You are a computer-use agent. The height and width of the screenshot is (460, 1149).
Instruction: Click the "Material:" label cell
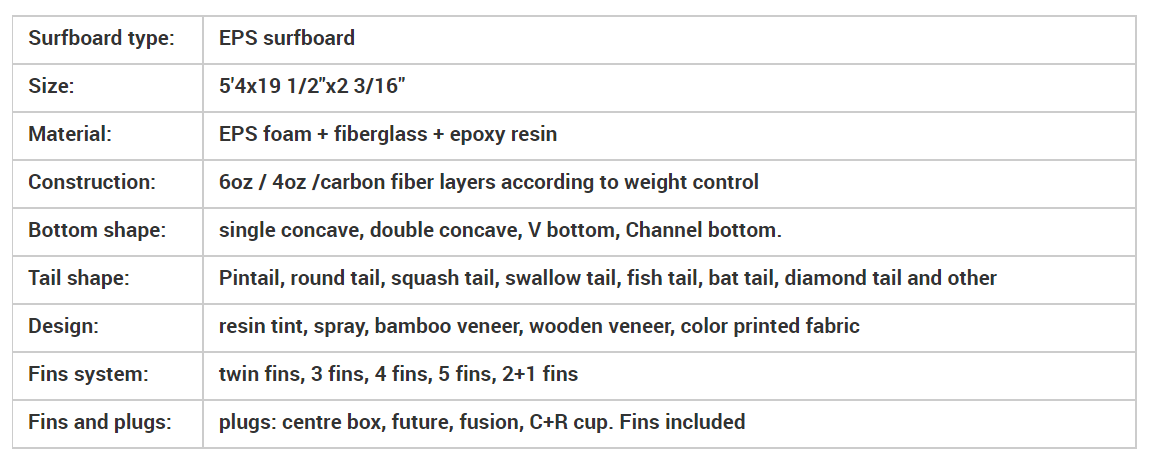pos(69,134)
